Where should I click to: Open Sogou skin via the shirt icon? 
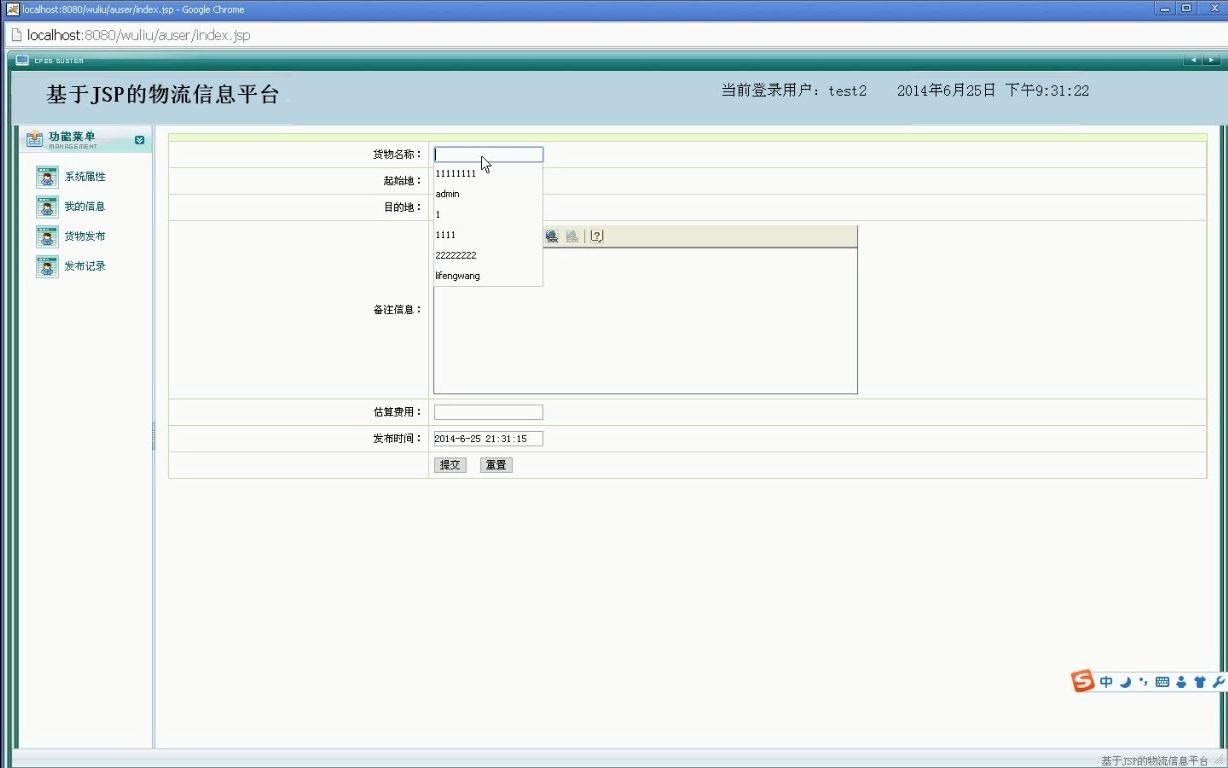point(1199,682)
